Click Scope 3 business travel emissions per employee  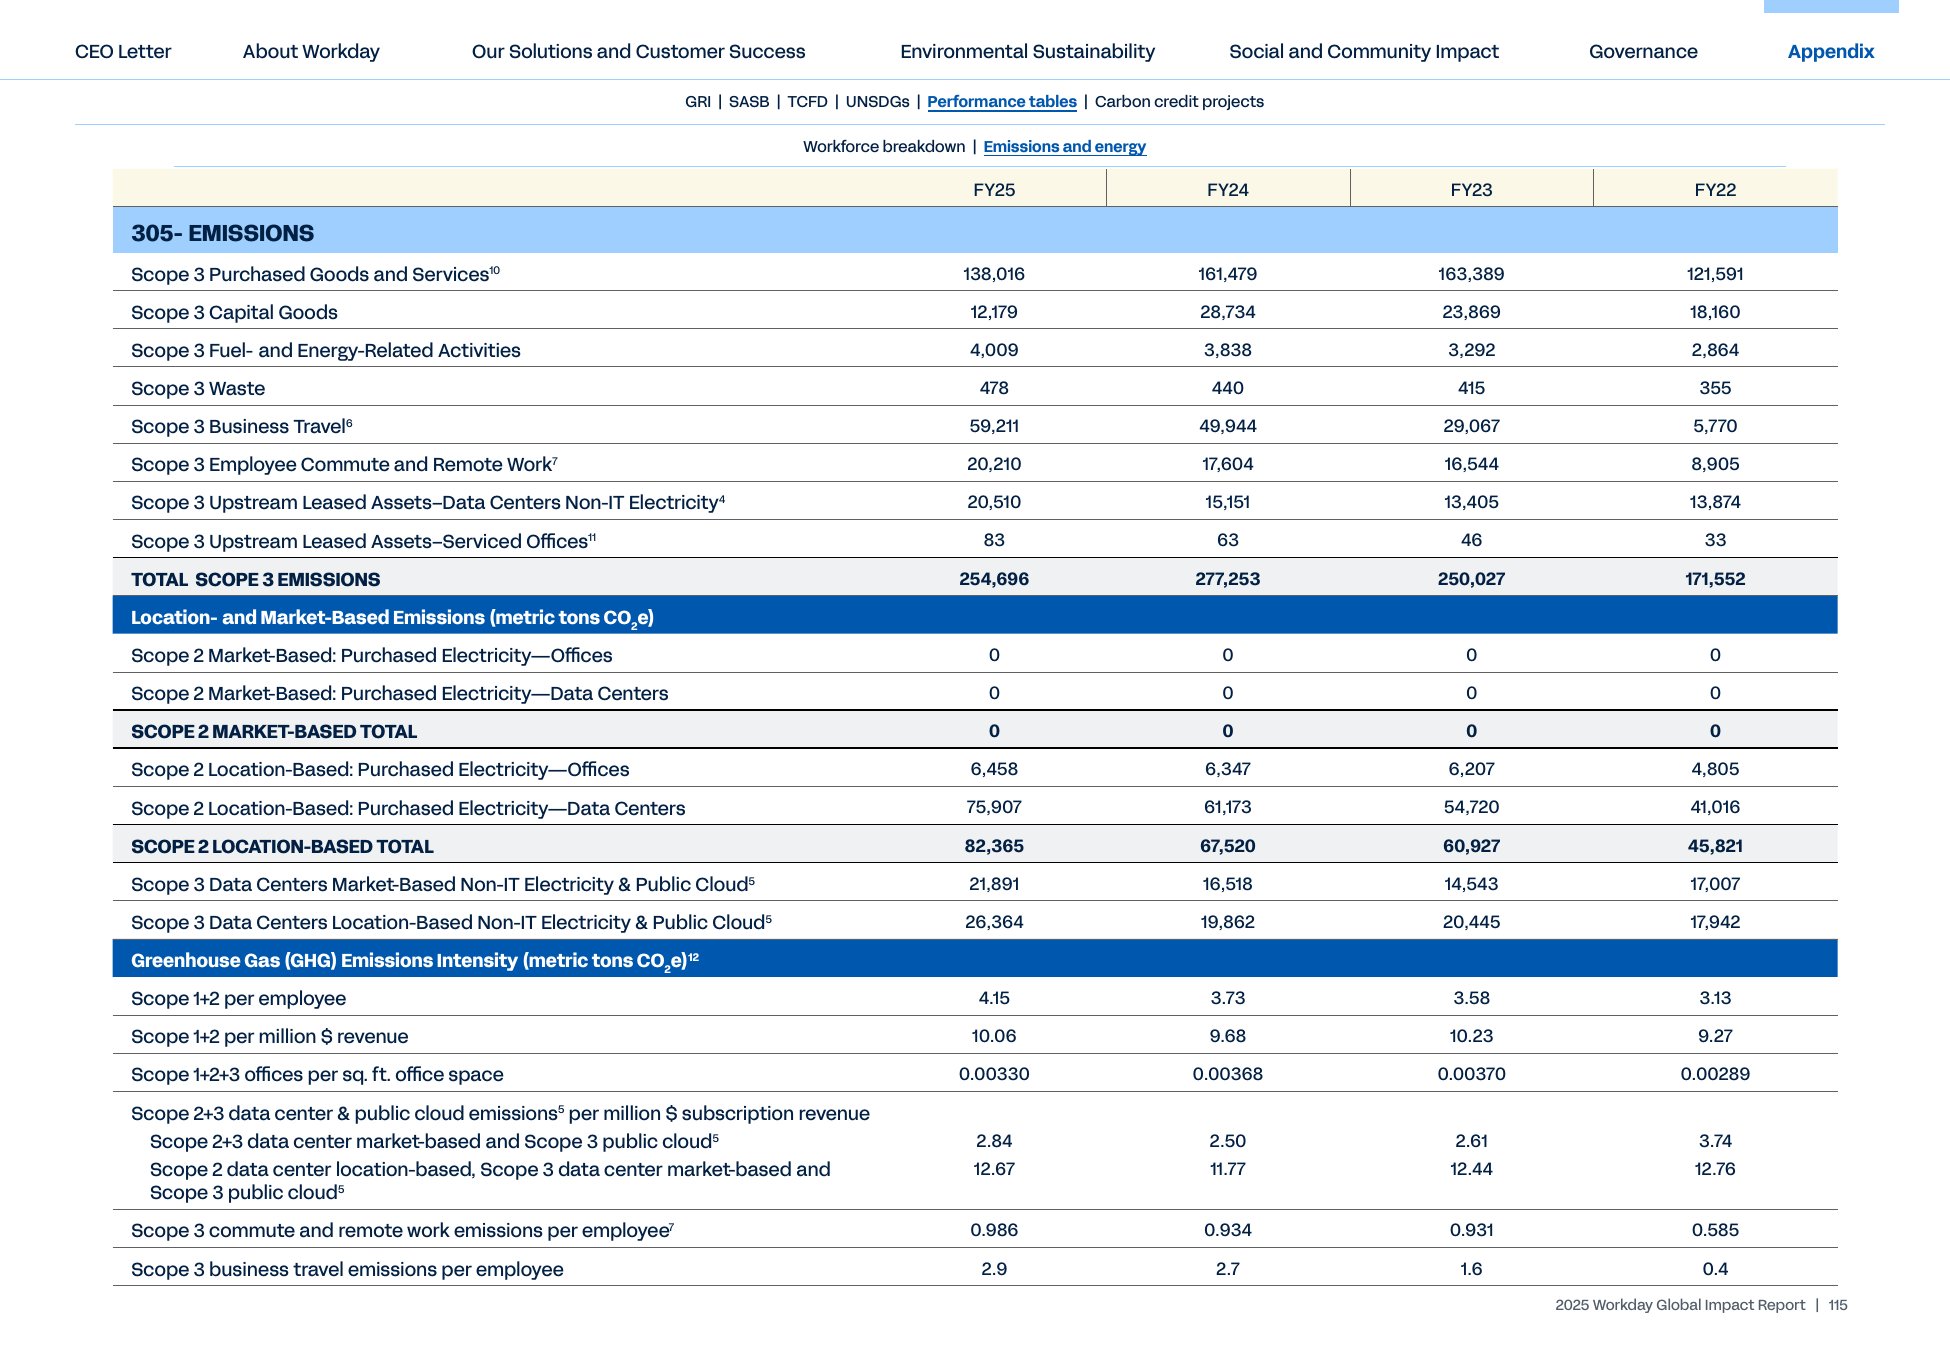point(347,1269)
